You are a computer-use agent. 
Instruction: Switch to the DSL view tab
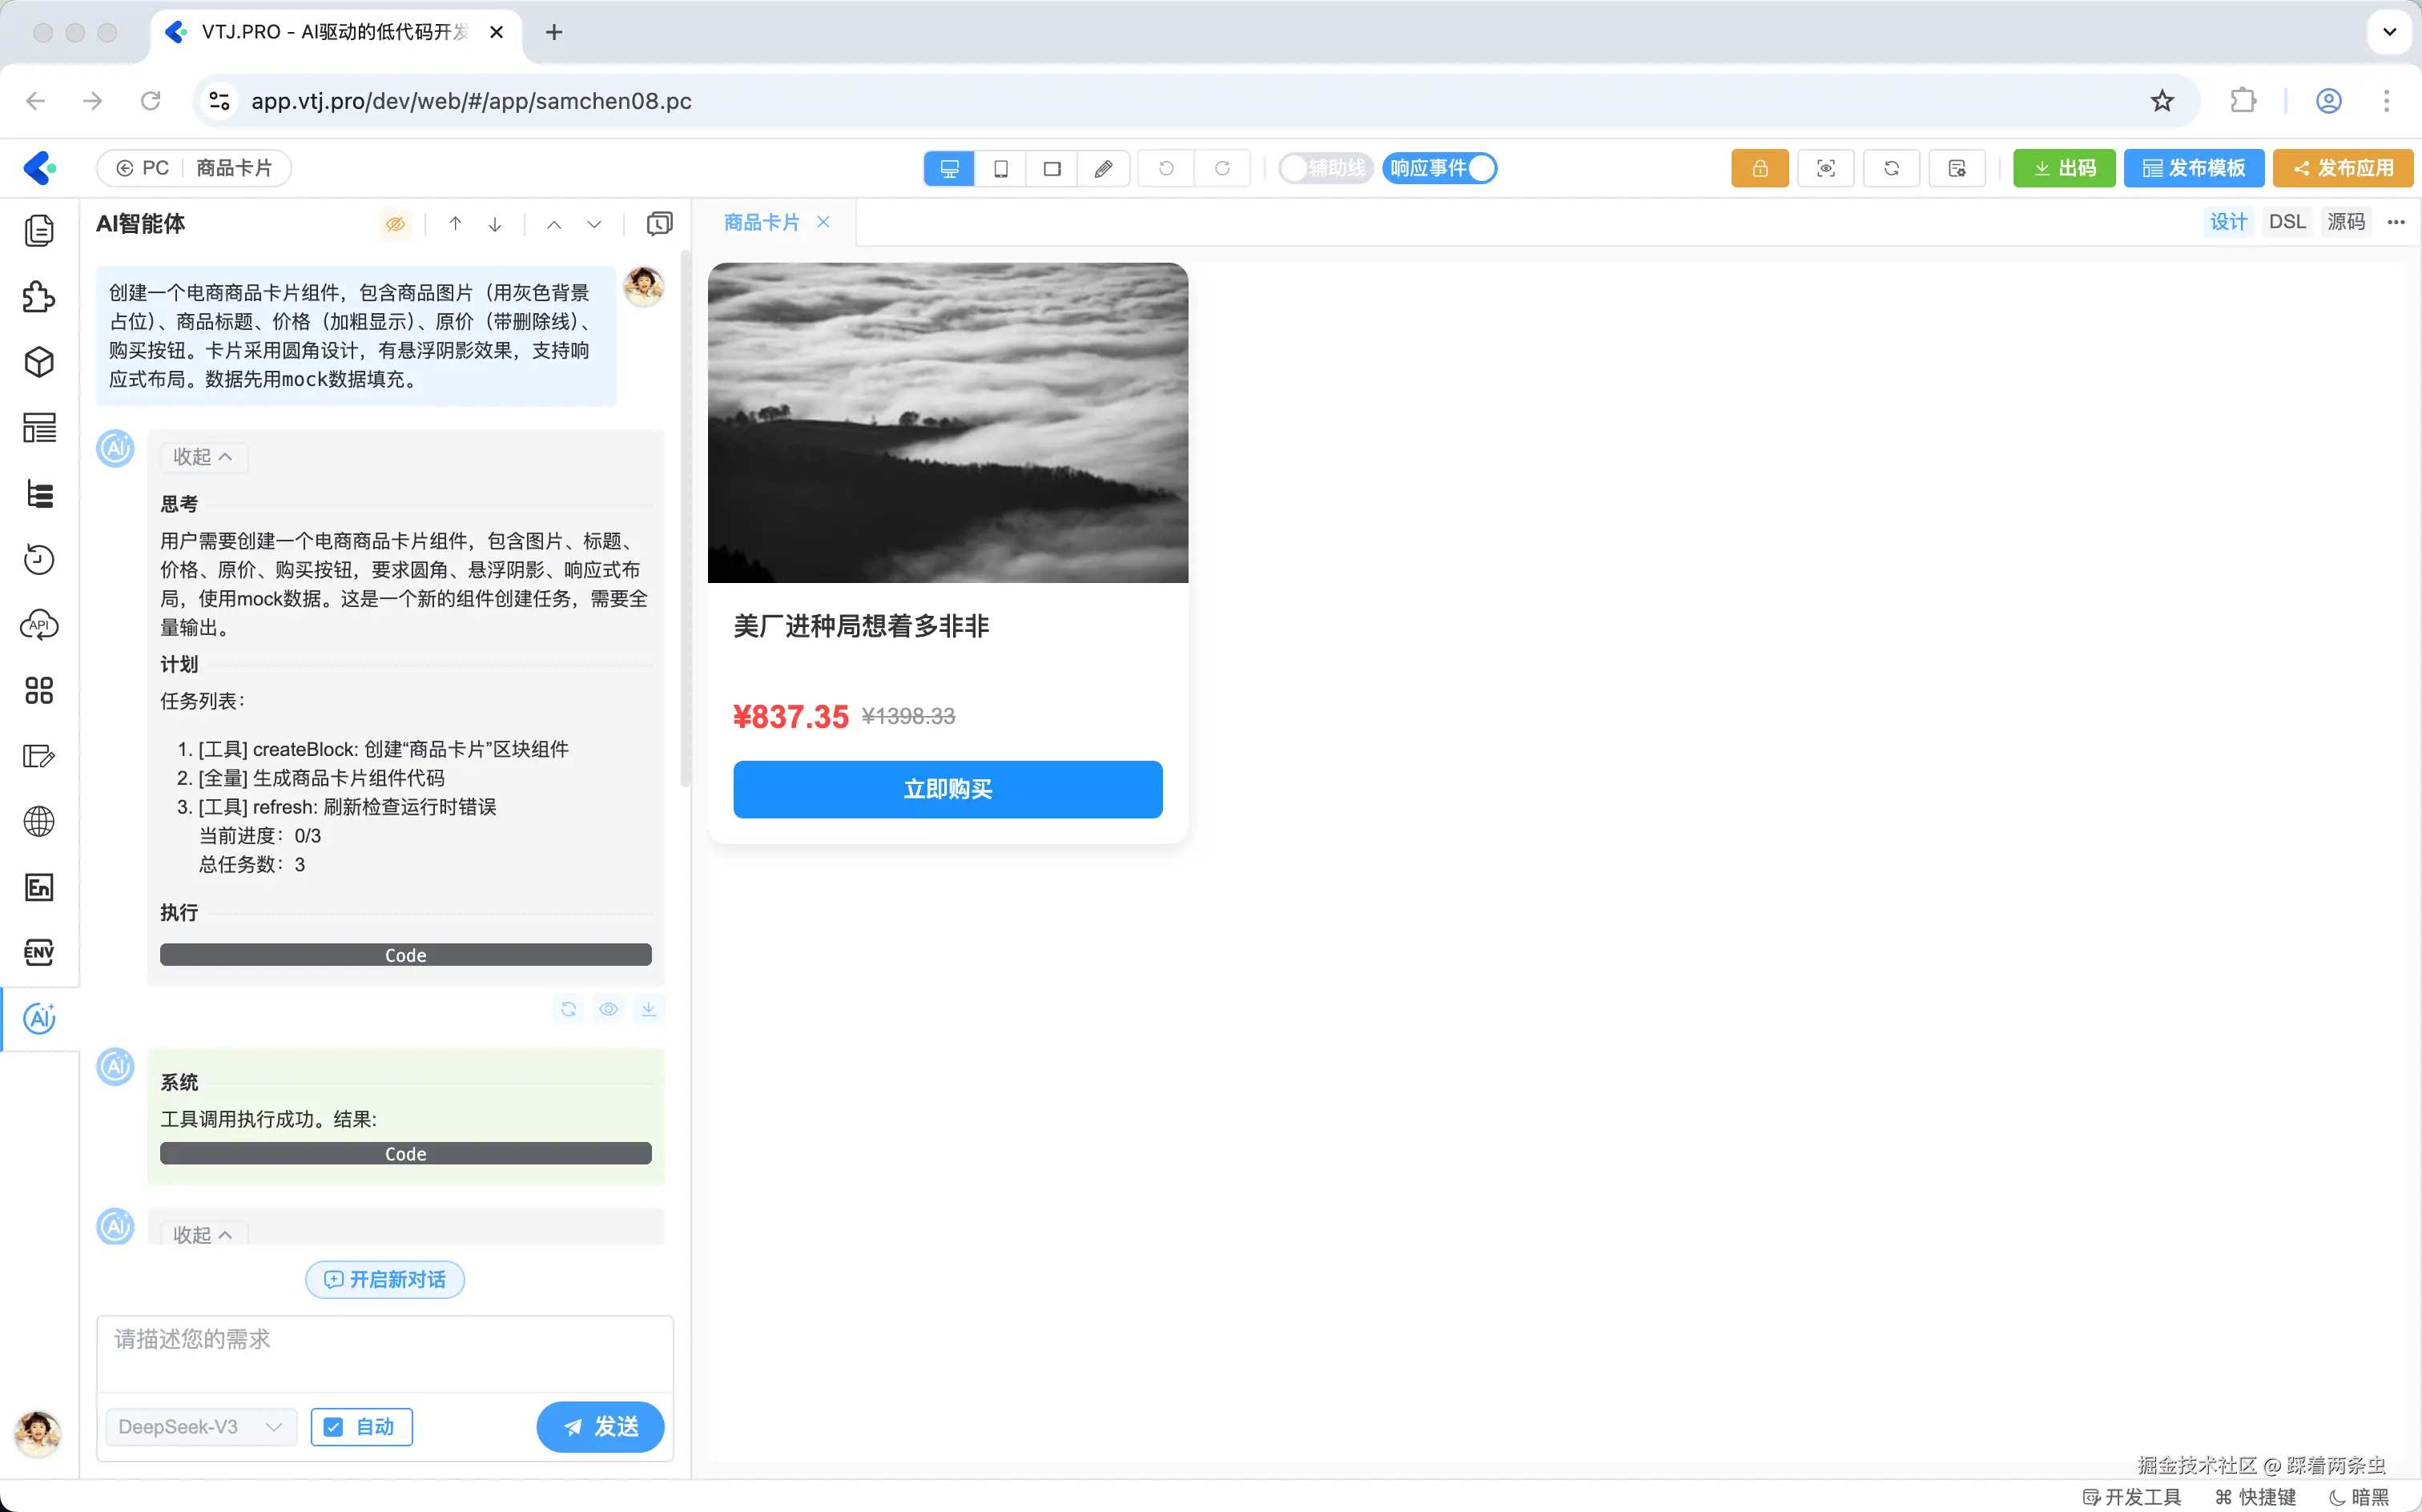coord(2286,222)
